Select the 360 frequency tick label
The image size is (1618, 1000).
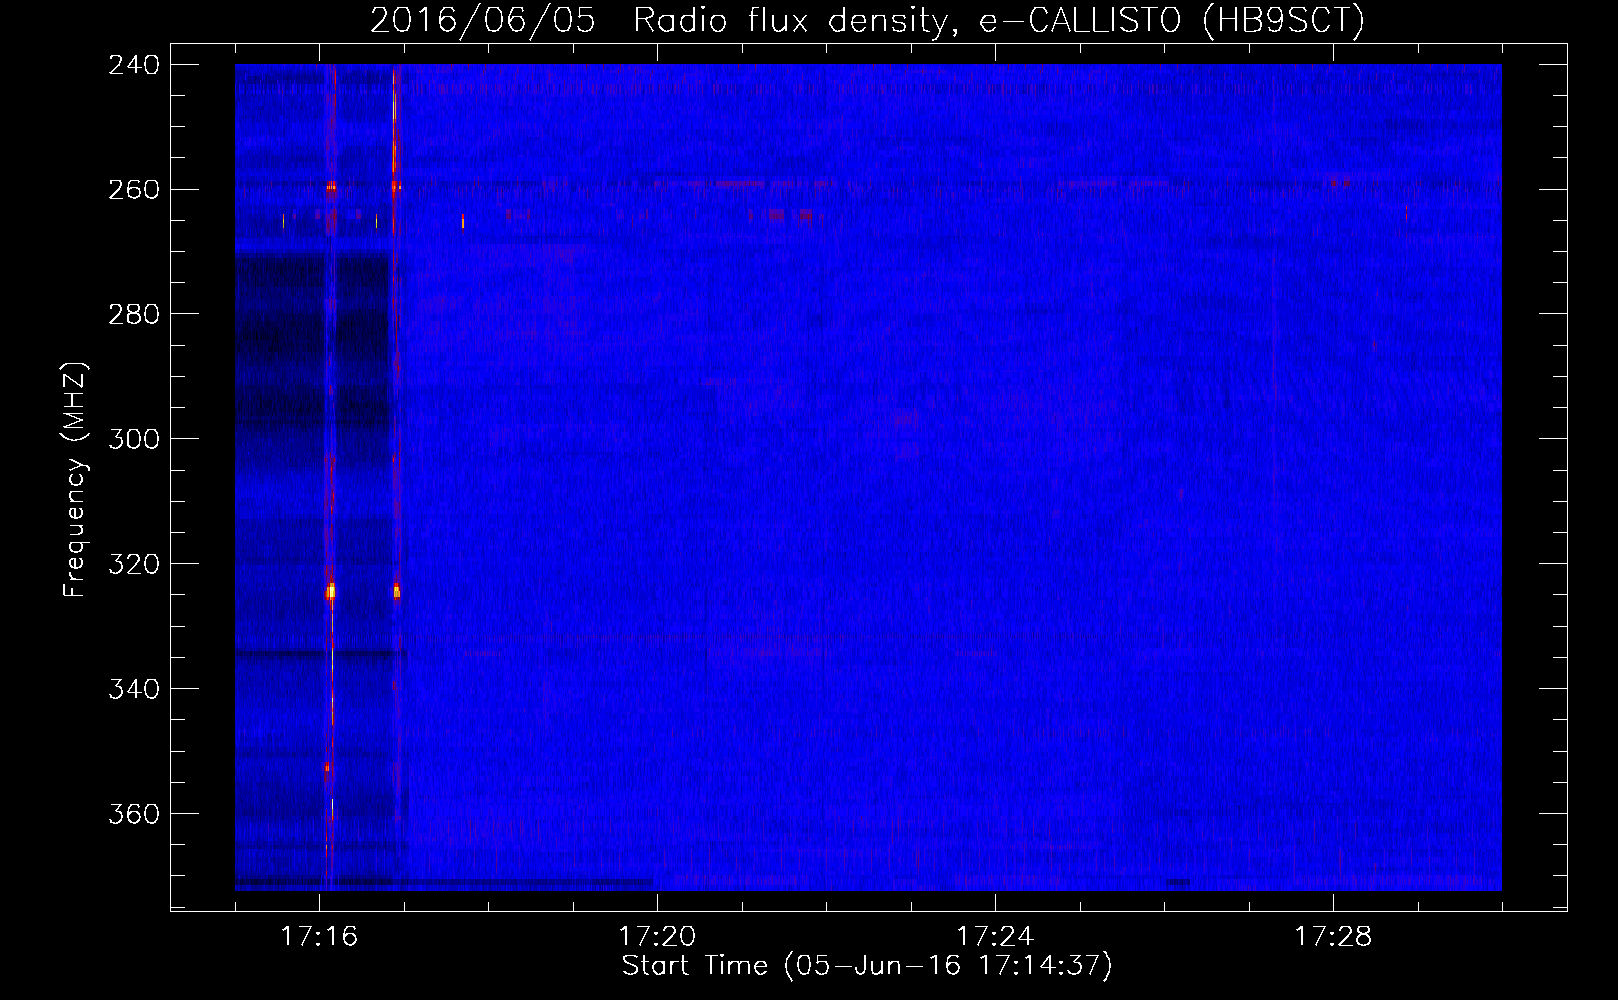point(134,815)
